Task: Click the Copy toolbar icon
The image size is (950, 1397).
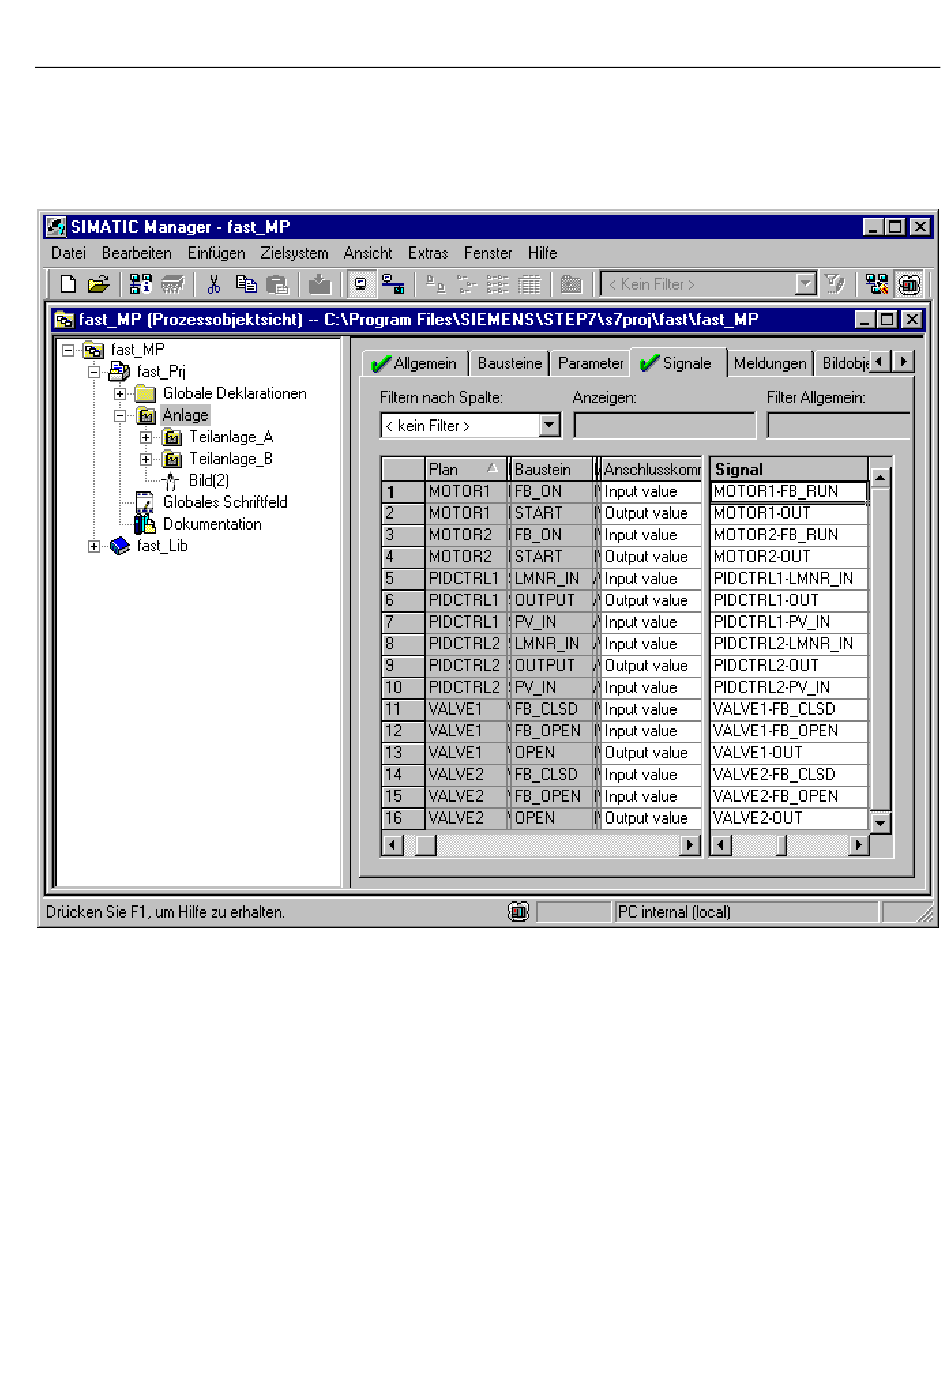Action: (x=246, y=285)
